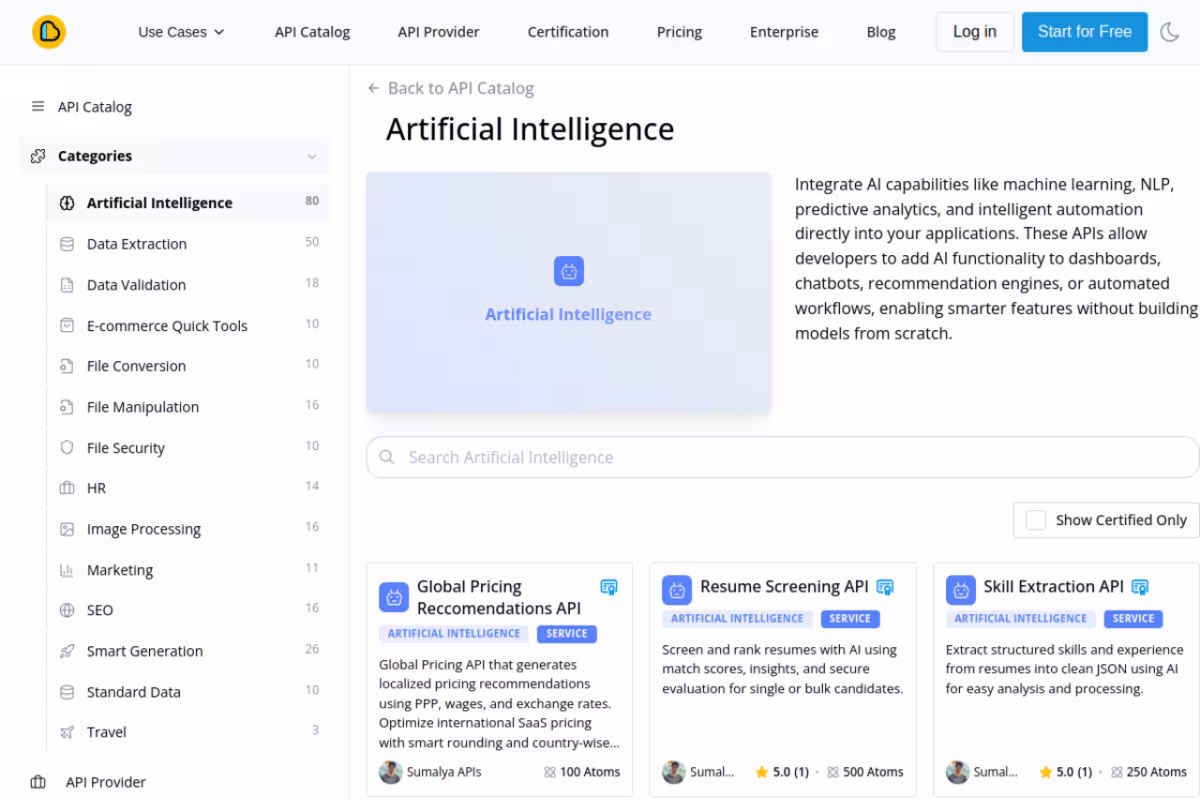Click the Marketing chart icon
Viewport: 1200px width, 800px height.
click(67, 570)
